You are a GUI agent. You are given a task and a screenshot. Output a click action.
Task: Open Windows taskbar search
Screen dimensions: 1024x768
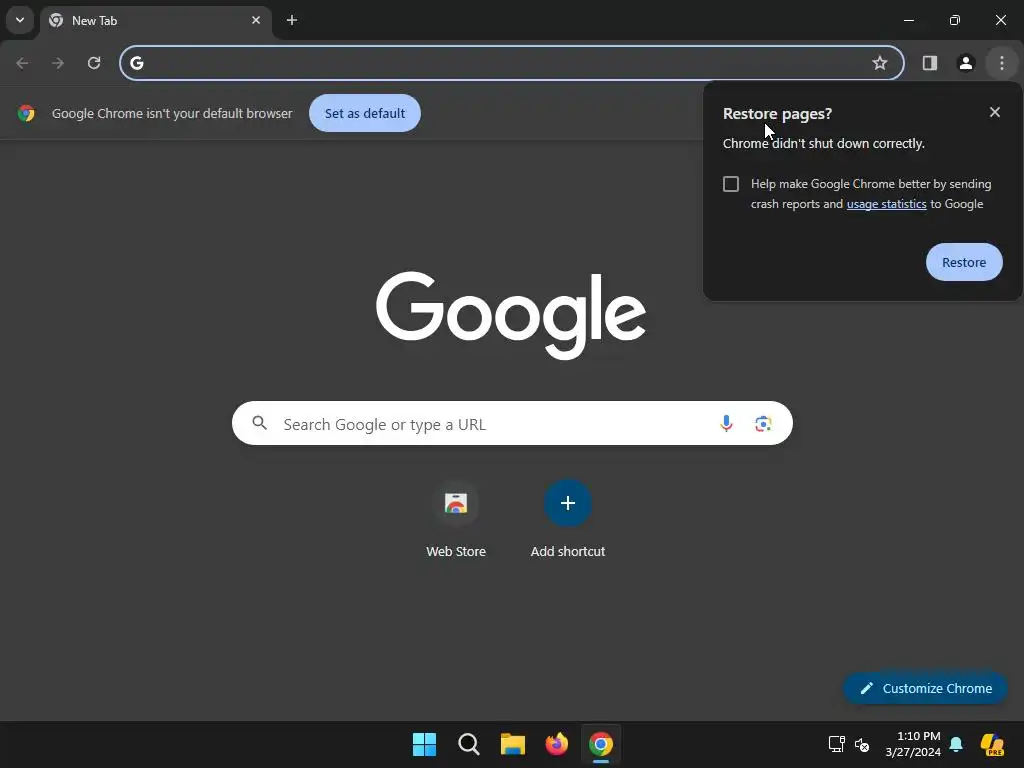[469, 744]
